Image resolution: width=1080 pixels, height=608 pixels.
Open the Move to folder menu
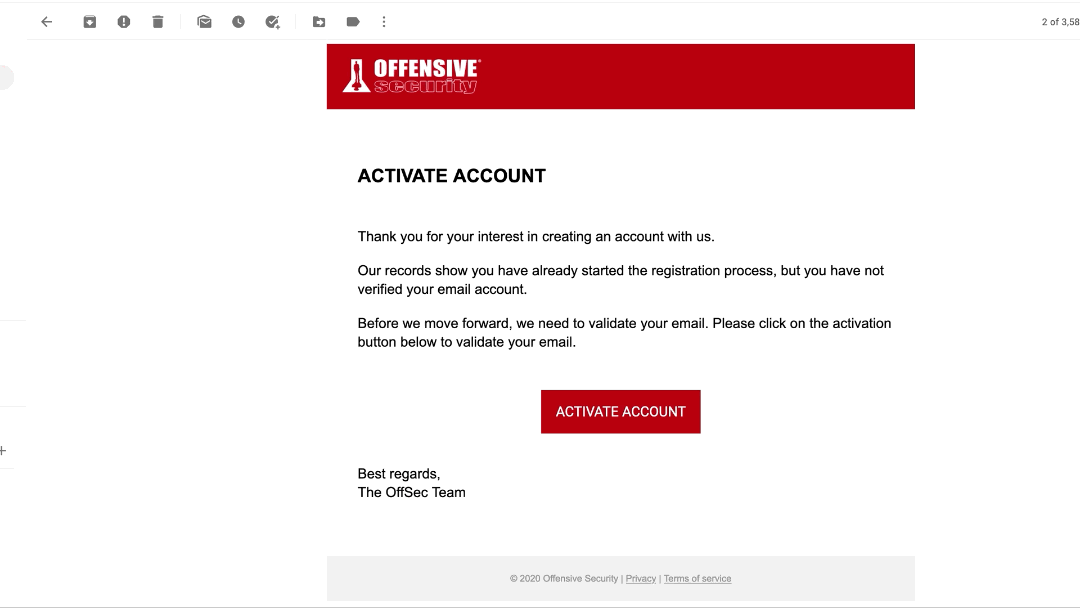pyautogui.click(x=319, y=22)
